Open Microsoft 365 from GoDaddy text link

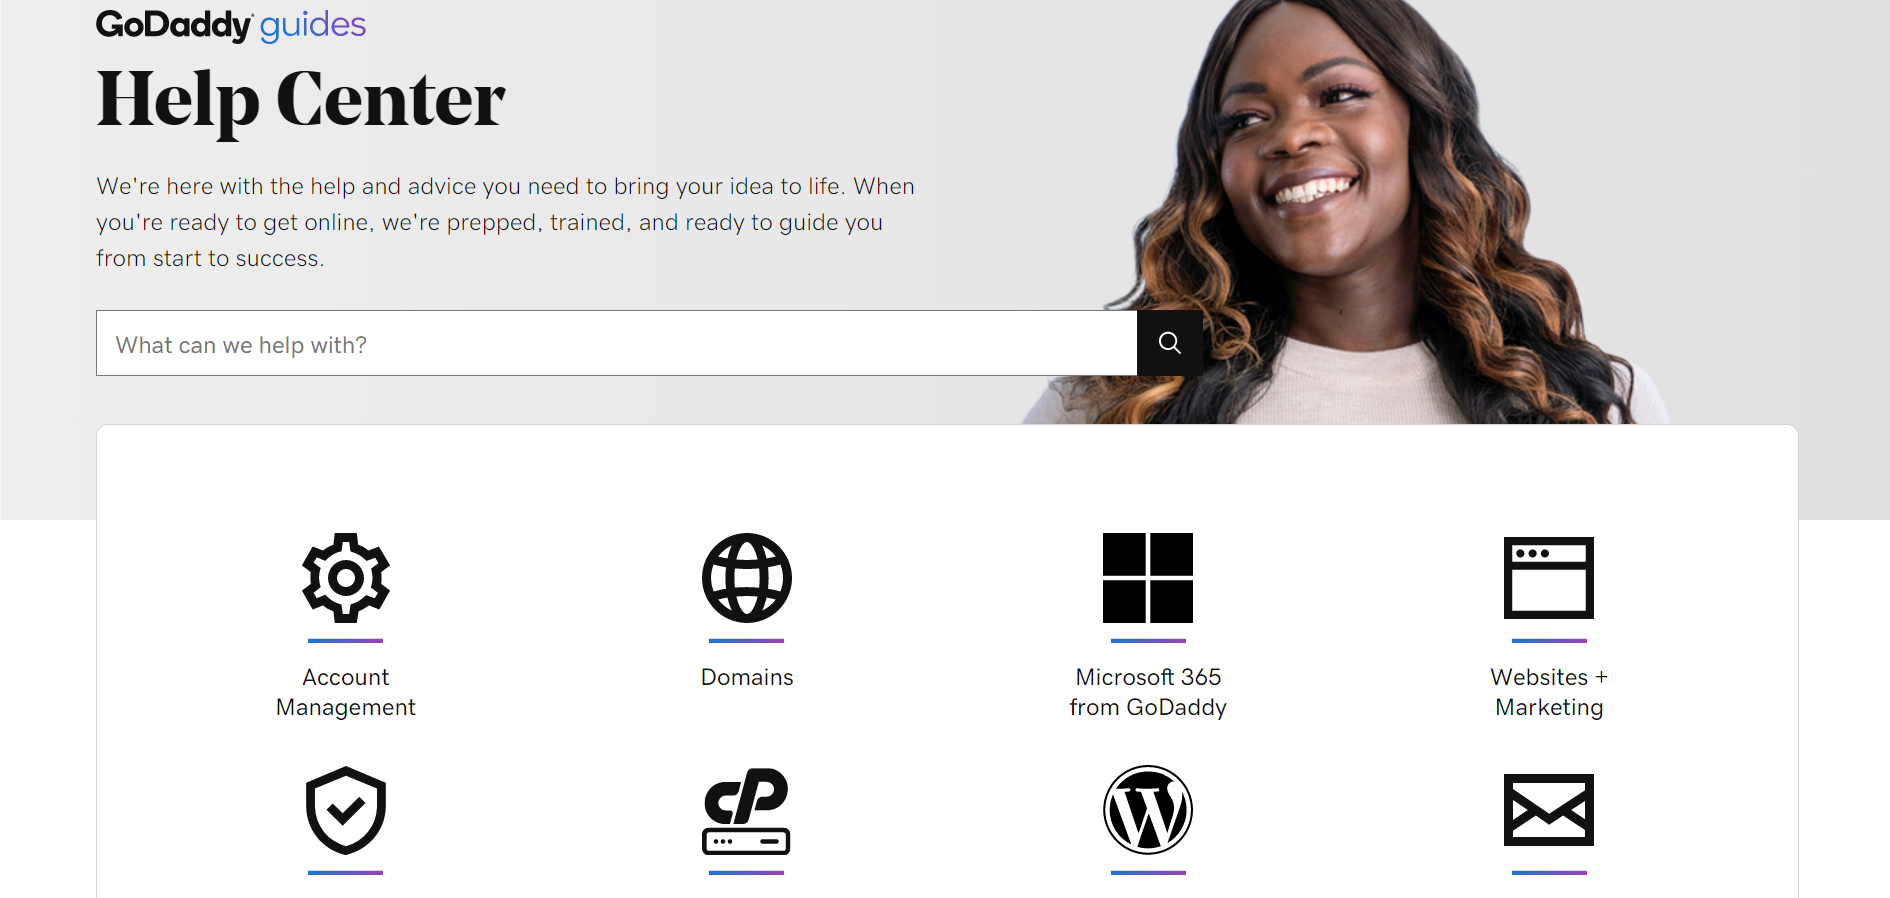tap(1147, 692)
